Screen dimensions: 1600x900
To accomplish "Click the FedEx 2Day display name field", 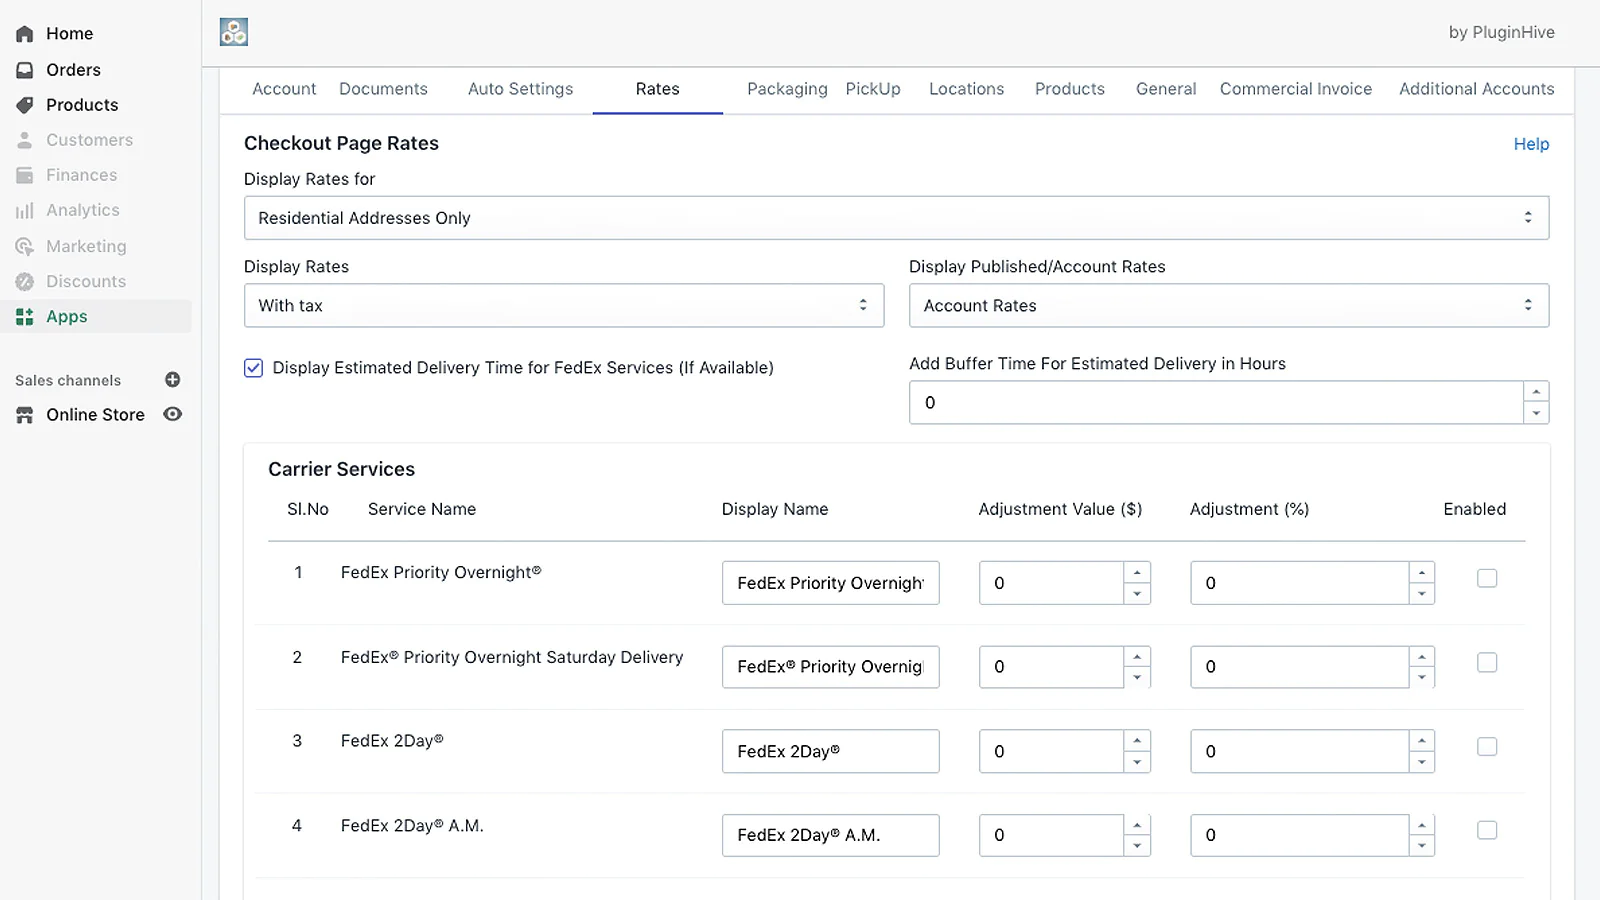I will click(x=830, y=751).
